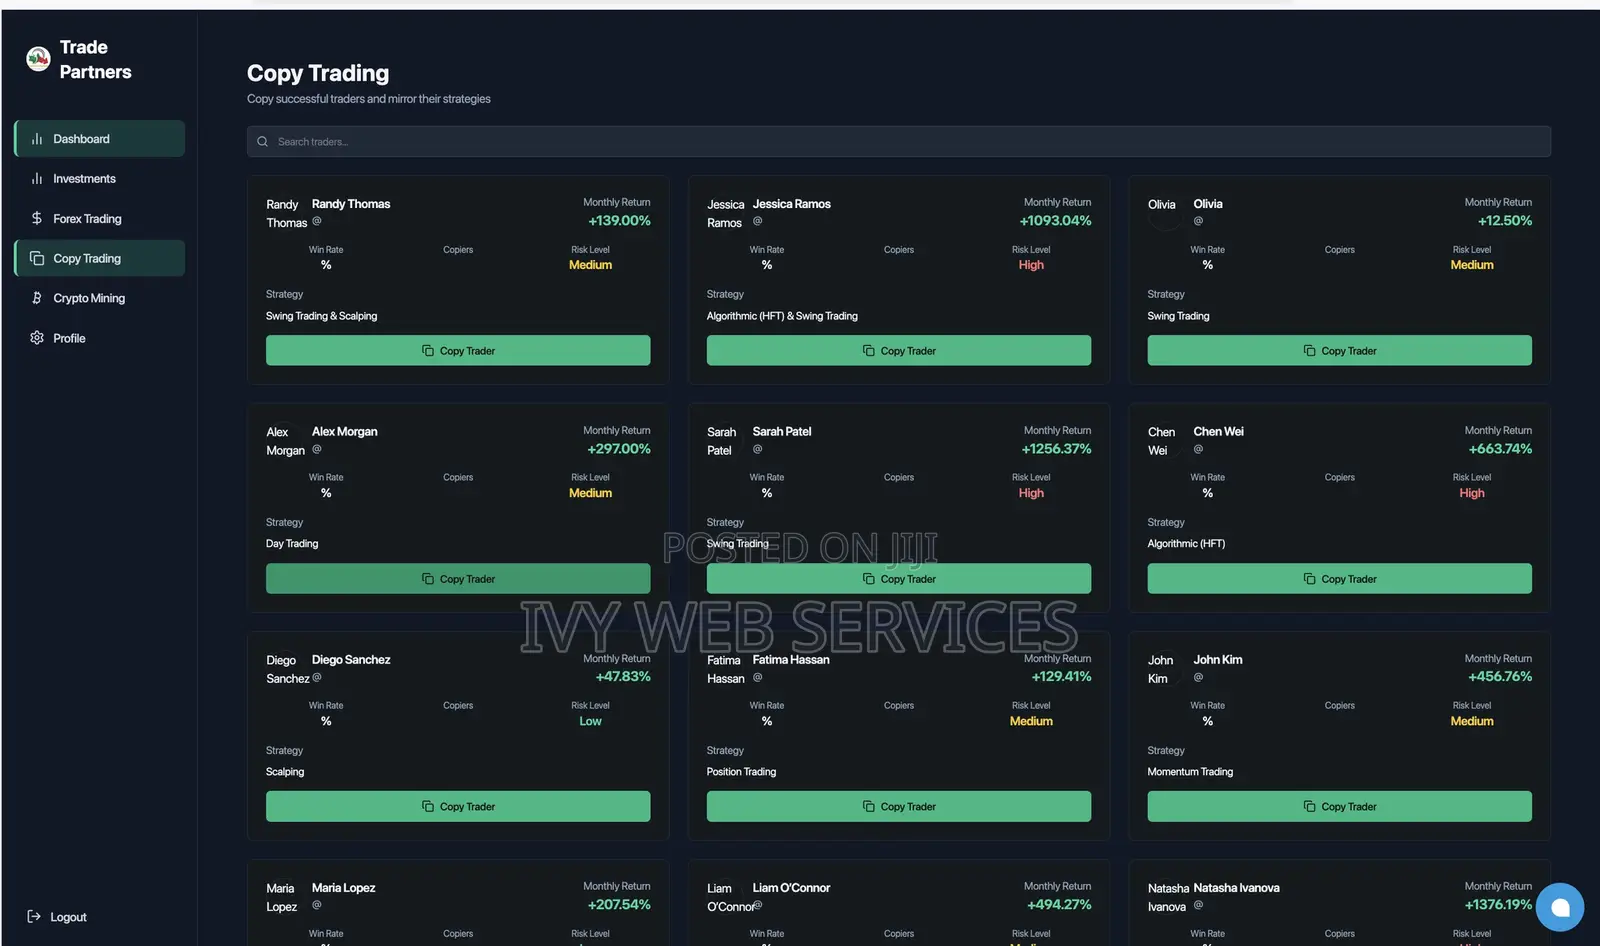
Task: Copy trader Alex Morgan
Action: pyautogui.click(x=458, y=579)
